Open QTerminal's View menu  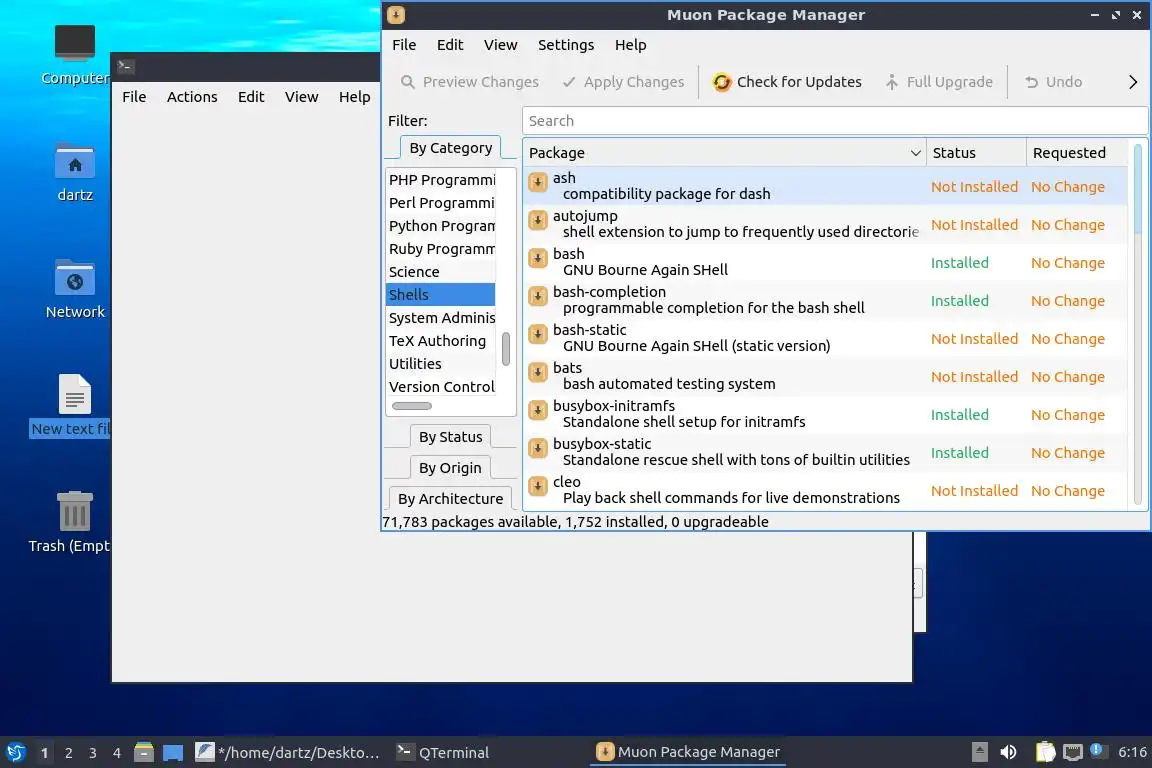pyautogui.click(x=301, y=97)
